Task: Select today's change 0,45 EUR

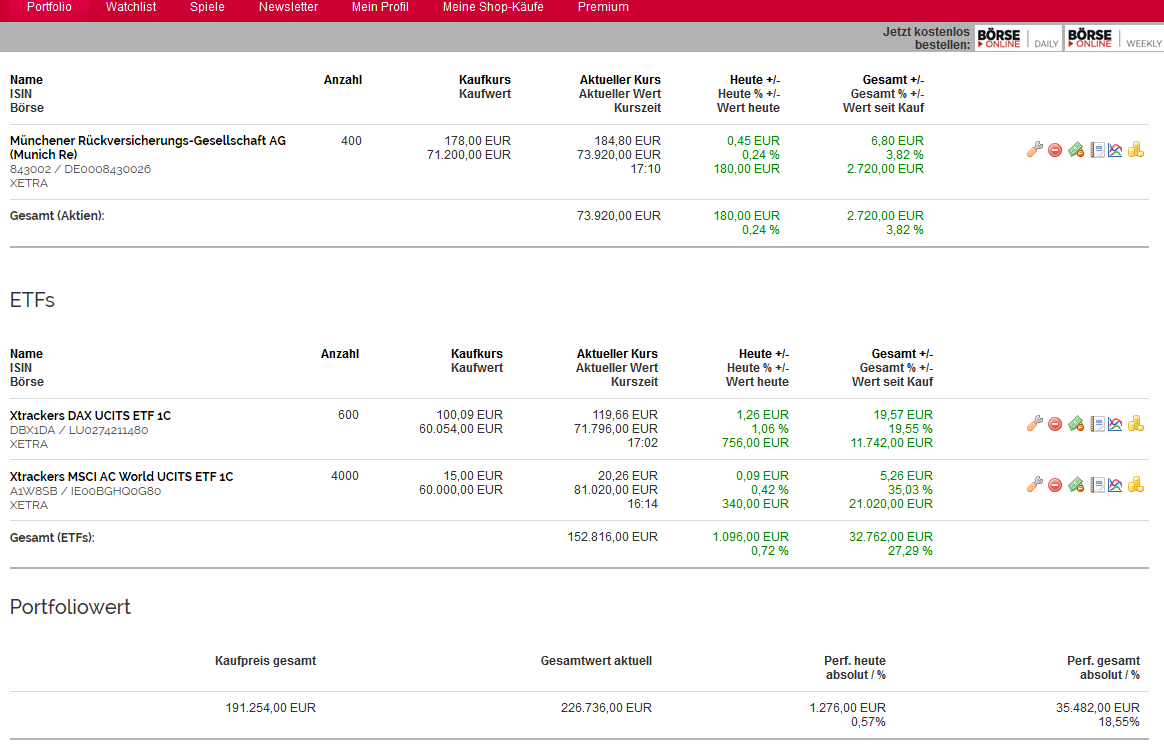Action: pos(753,141)
